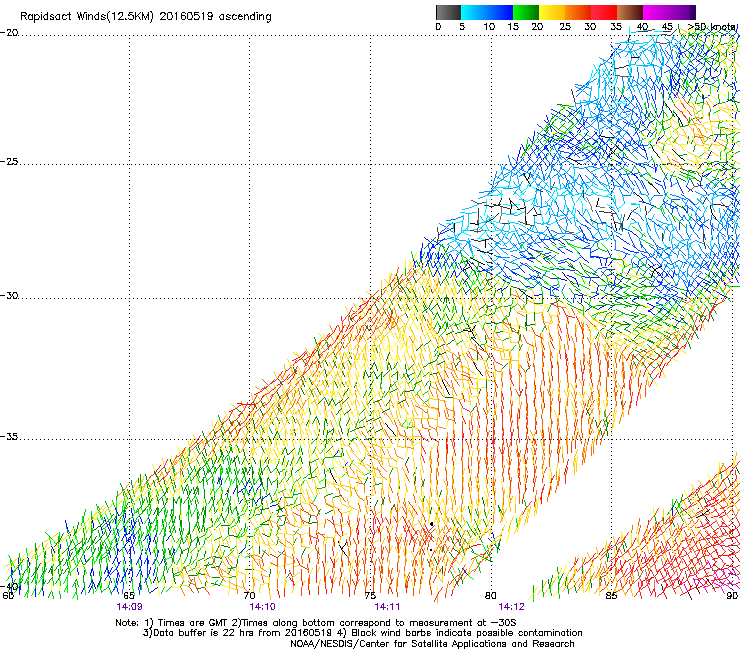Screen dimensions: 740x650
Task: Click the magenta 40-45 knots legend swatch
Action: pyautogui.click(x=656, y=12)
